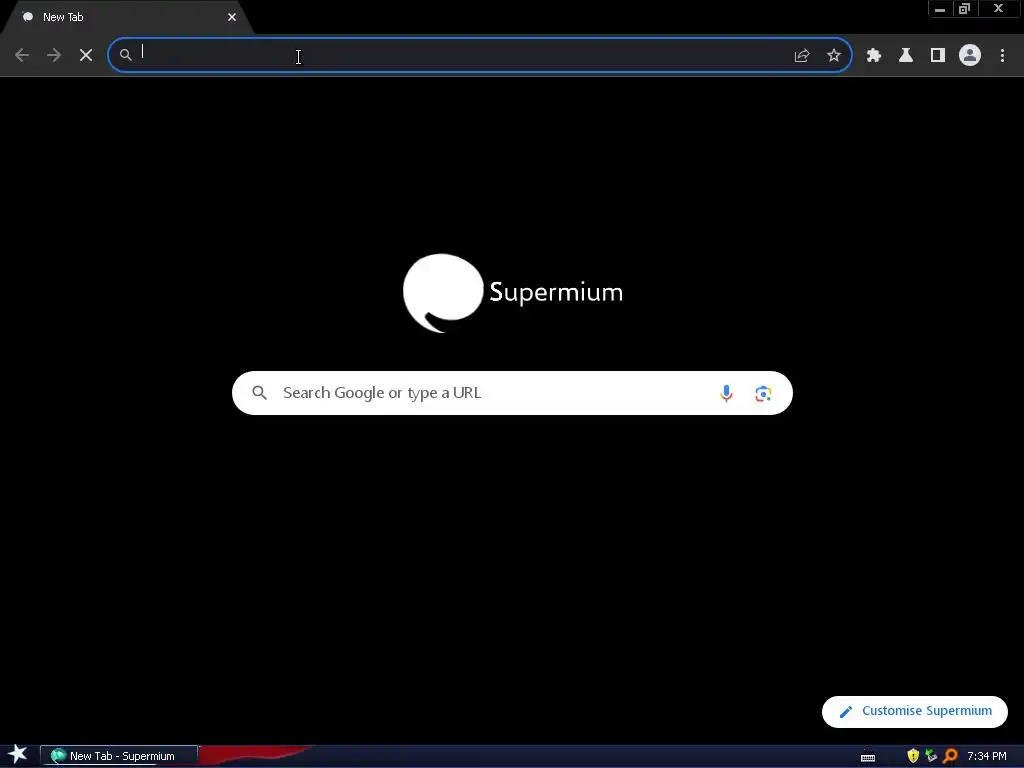Open the yellow security shield tray icon
The image size is (1024, 768).
(913, 756)
